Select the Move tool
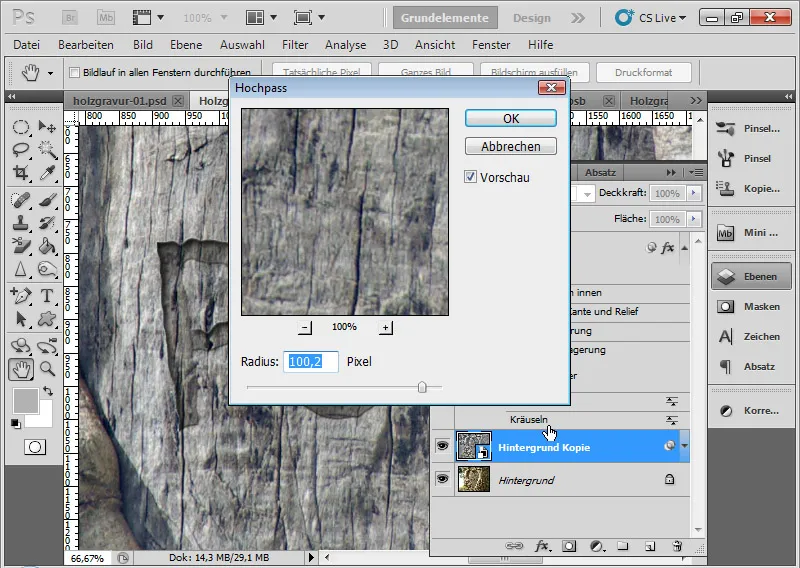800x568 pixels. [47, 127]
